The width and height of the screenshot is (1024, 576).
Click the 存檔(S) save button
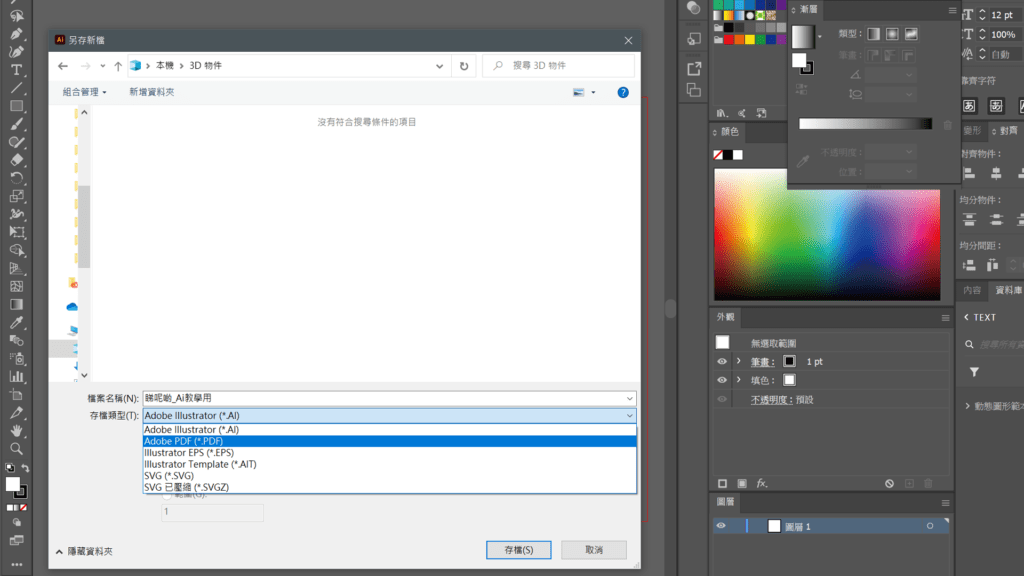pyautogui.click(x=518, y=550)
